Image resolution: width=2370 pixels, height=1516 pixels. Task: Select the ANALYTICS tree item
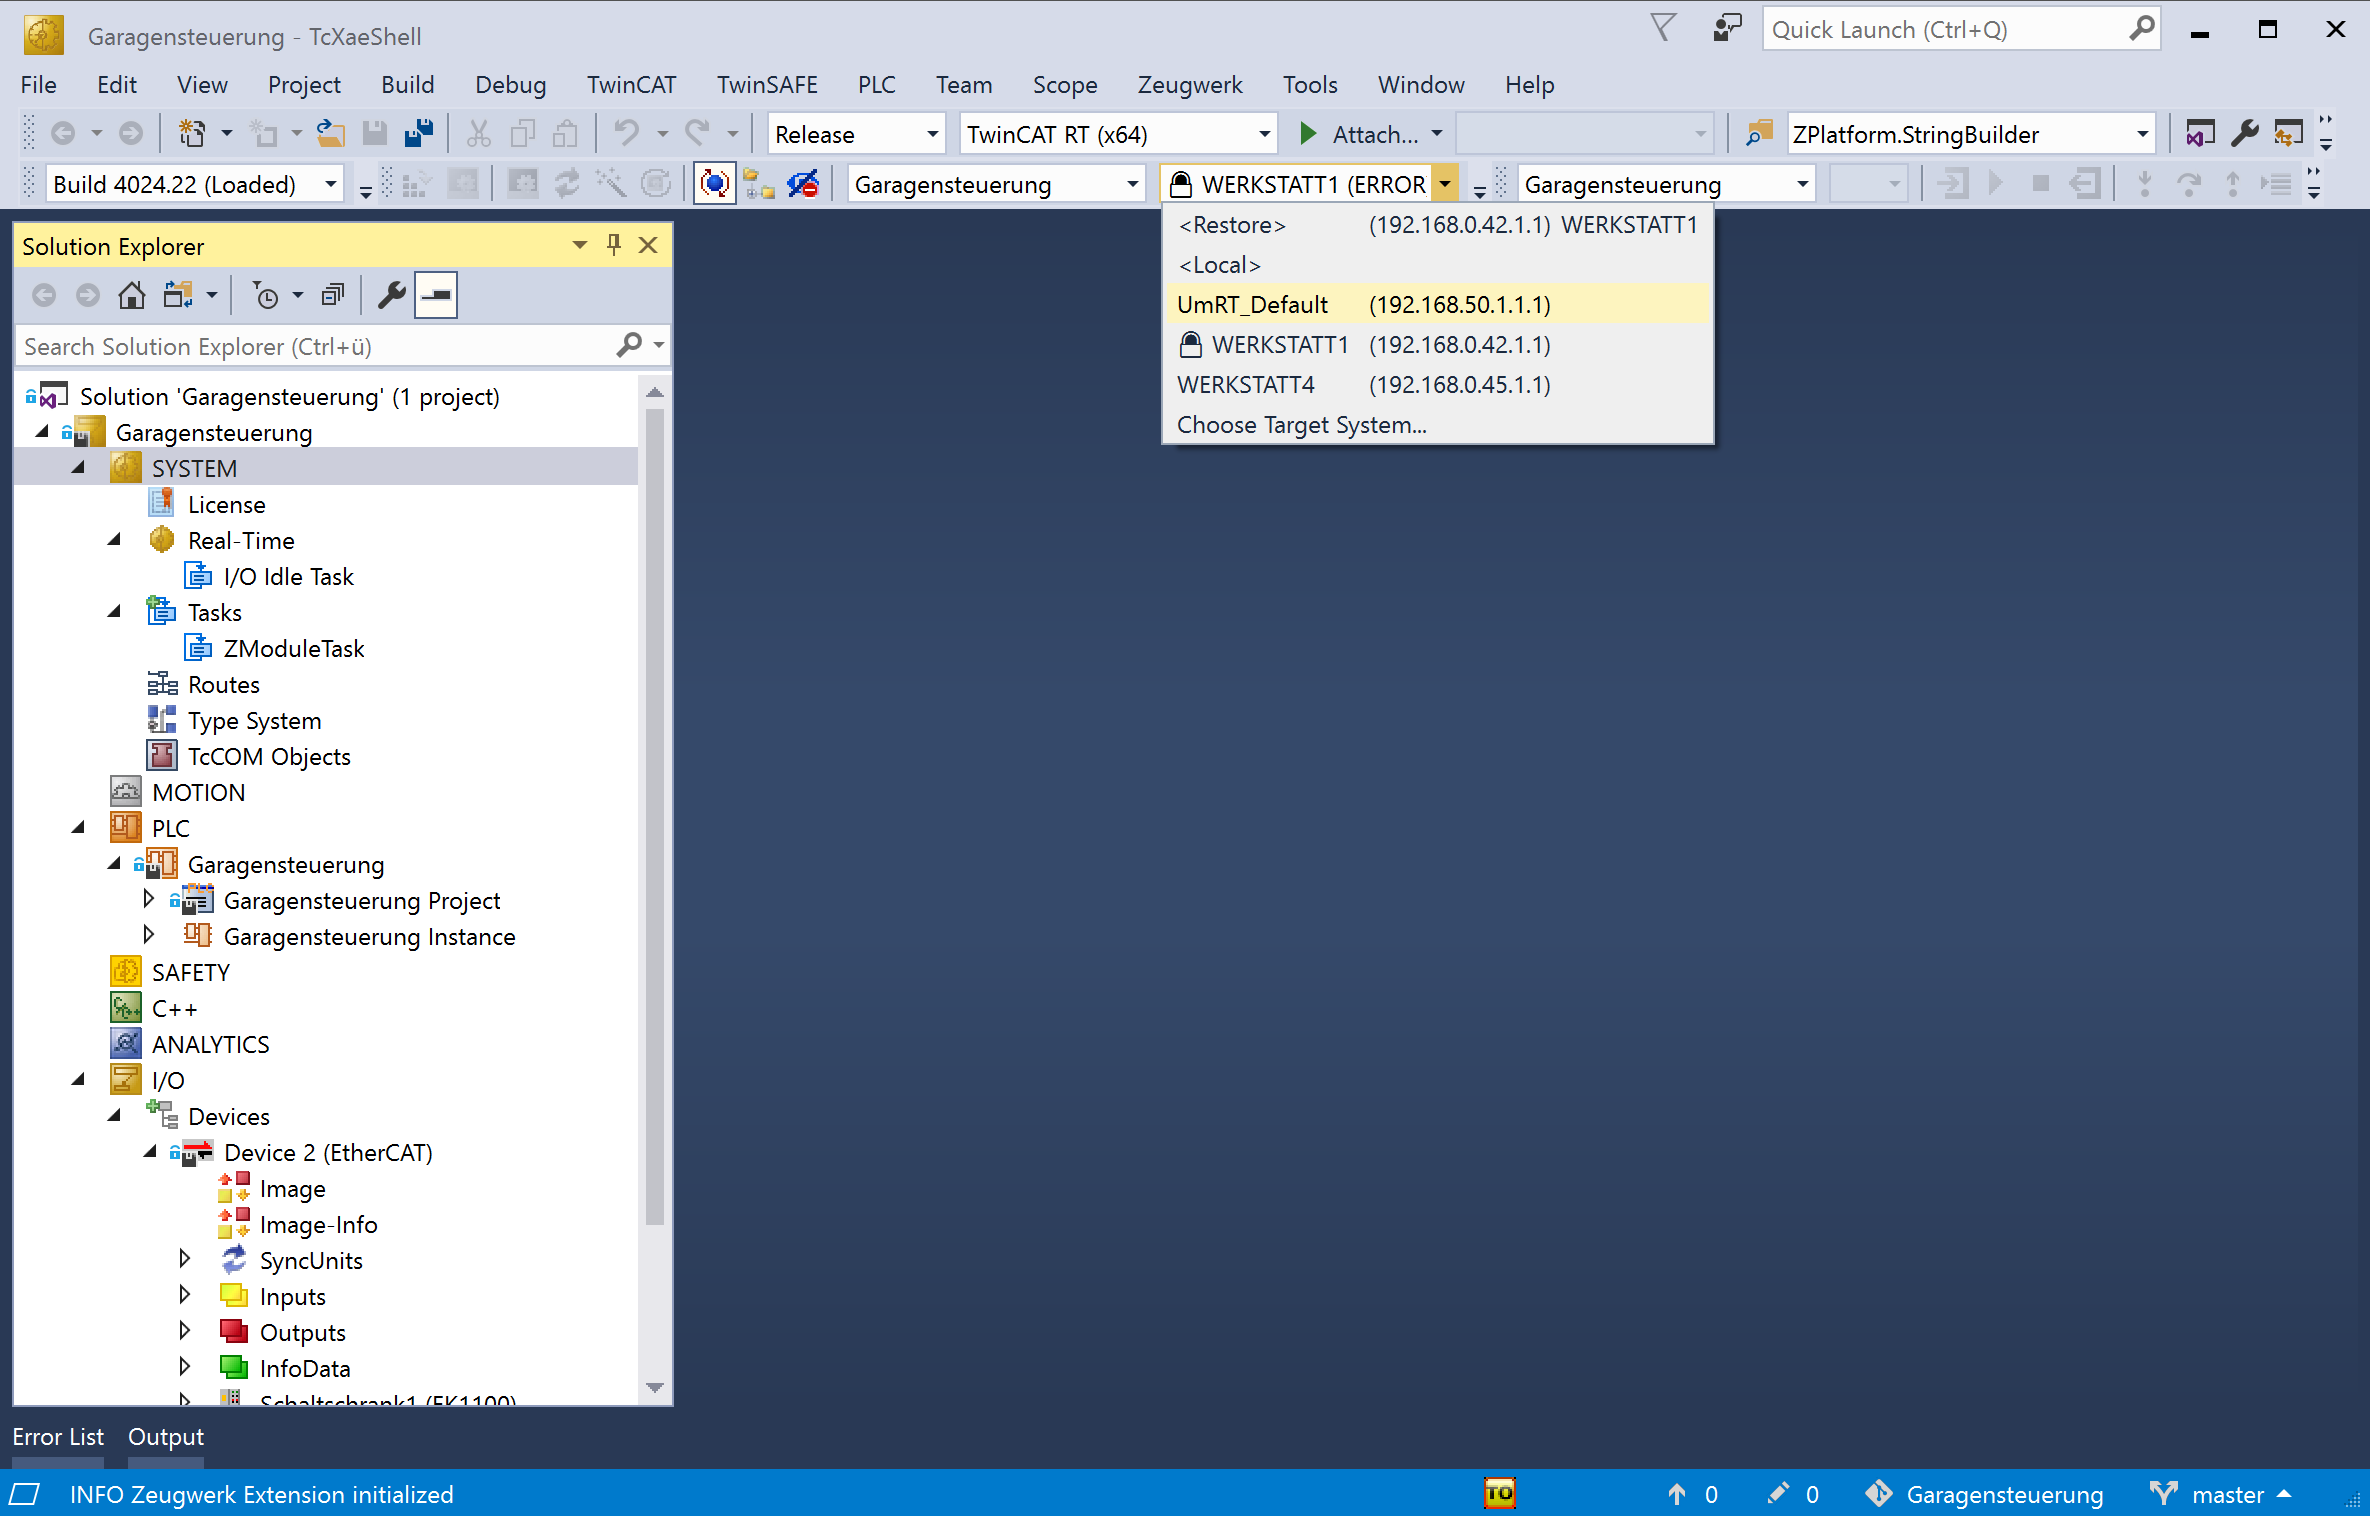click(x=210, y=1044)
